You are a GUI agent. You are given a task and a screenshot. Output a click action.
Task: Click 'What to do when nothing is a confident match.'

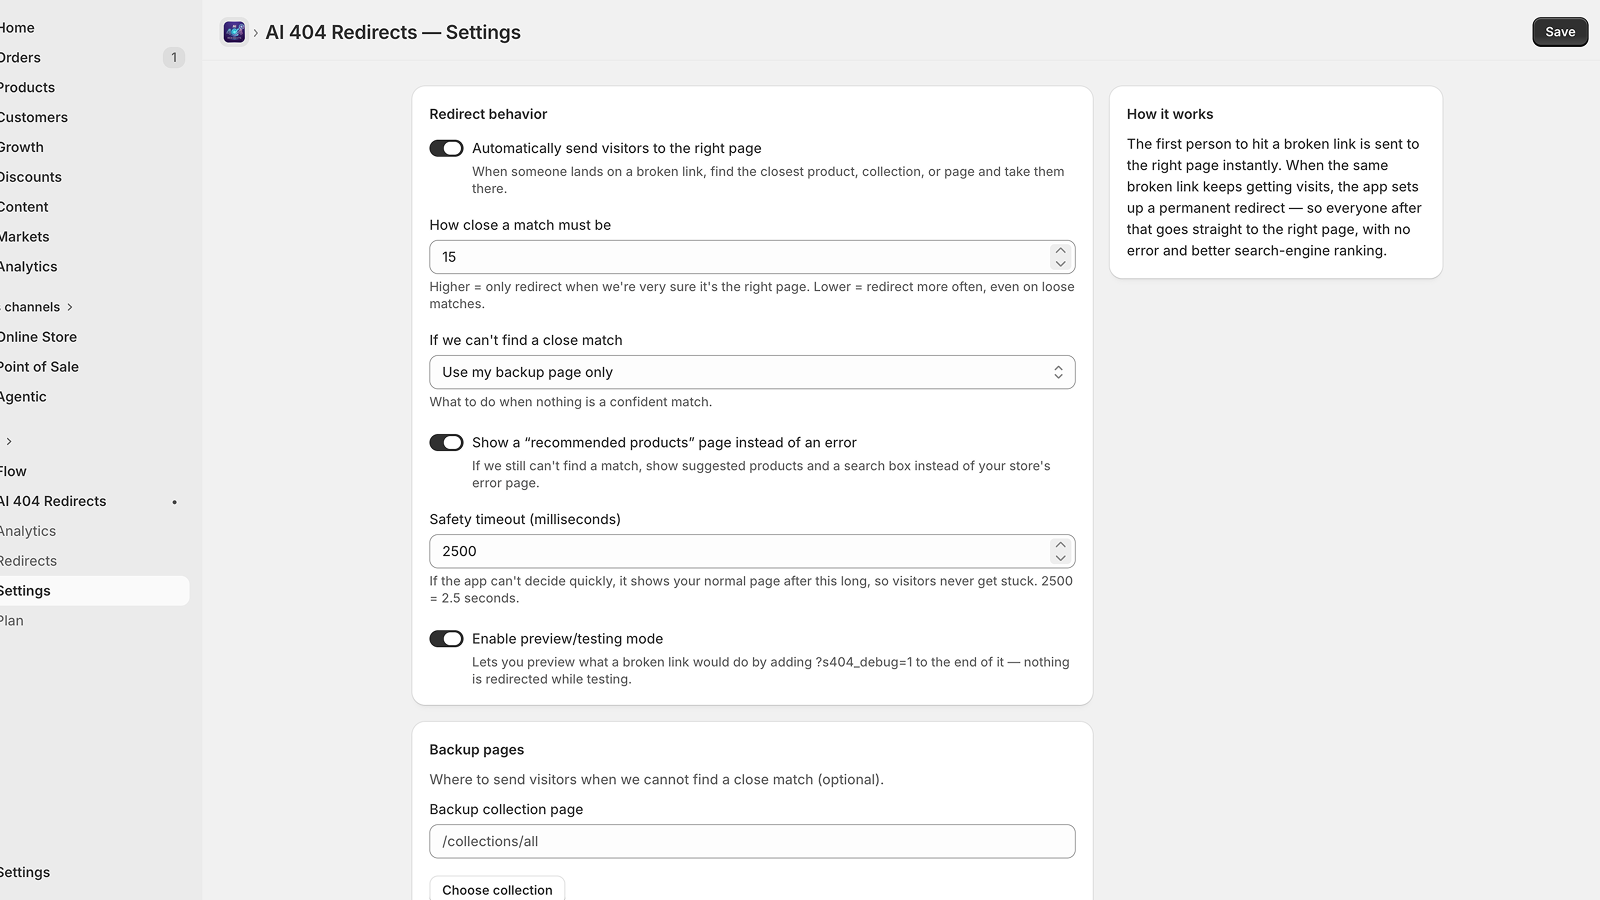571,402
